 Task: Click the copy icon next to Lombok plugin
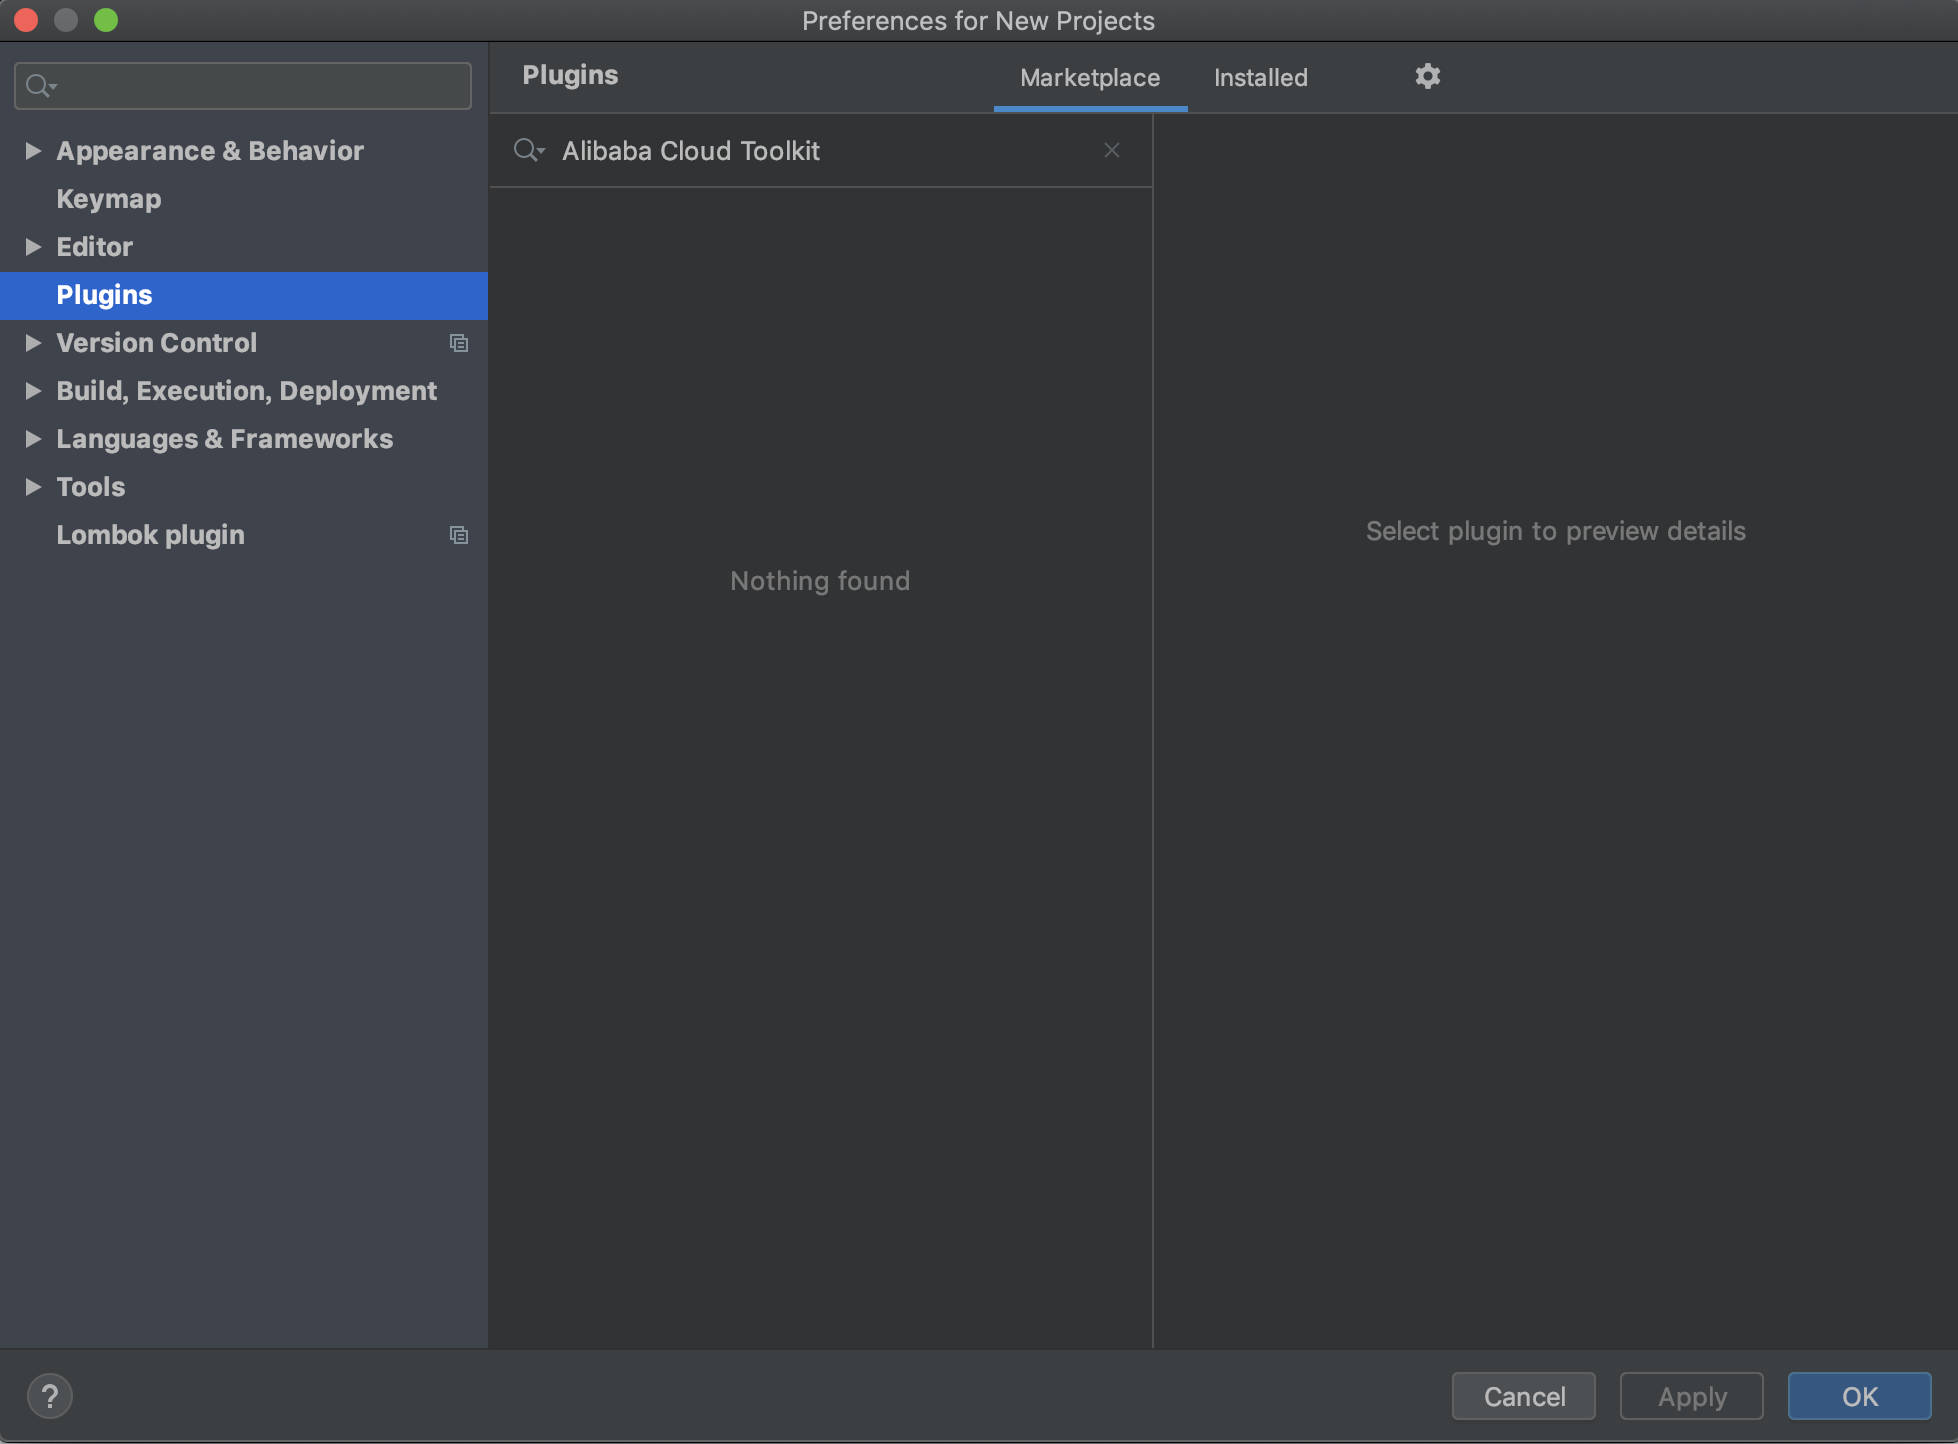click(x=459, y=535)
